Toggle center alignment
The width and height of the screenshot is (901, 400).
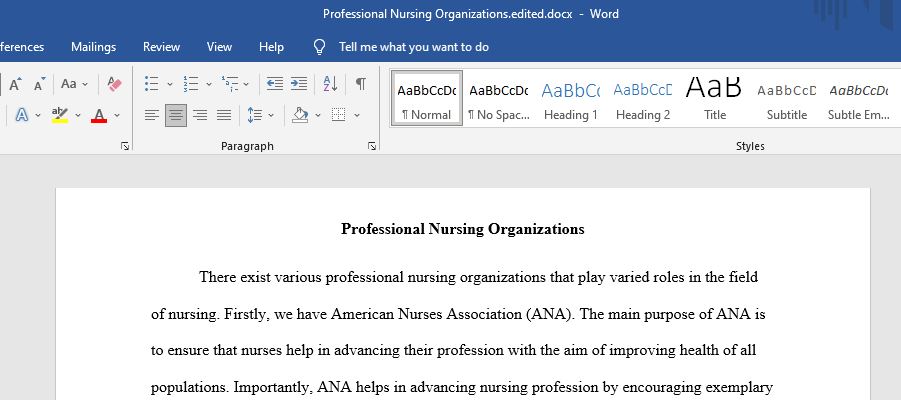click(176, 116)
